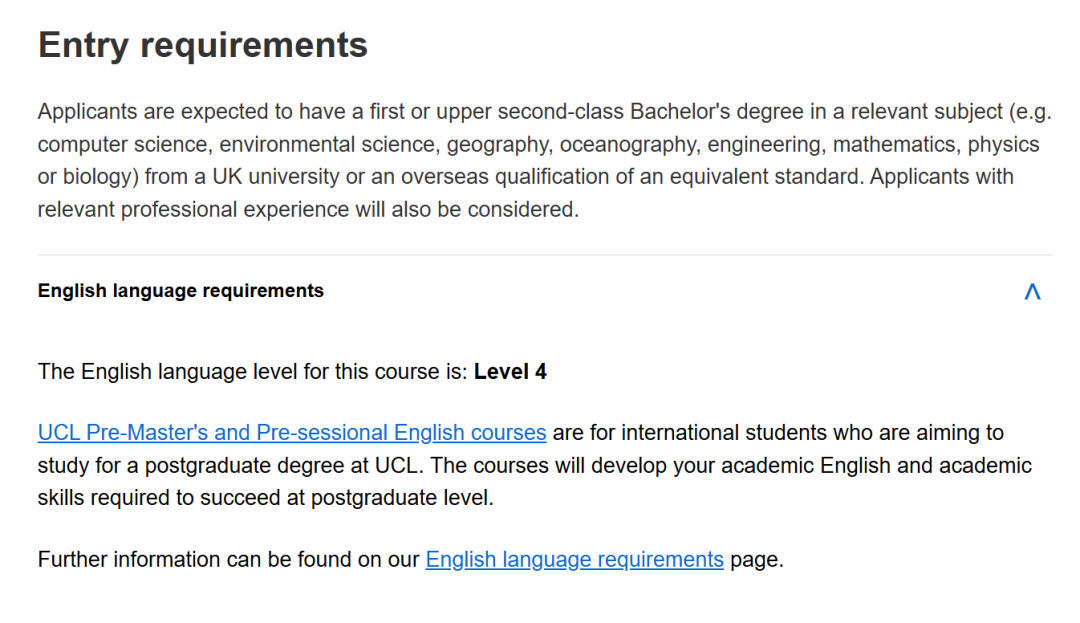Click the Entry requirements heading
Image resolution: width=1080 pixels, height=623 pixels.
coord(202,44)
